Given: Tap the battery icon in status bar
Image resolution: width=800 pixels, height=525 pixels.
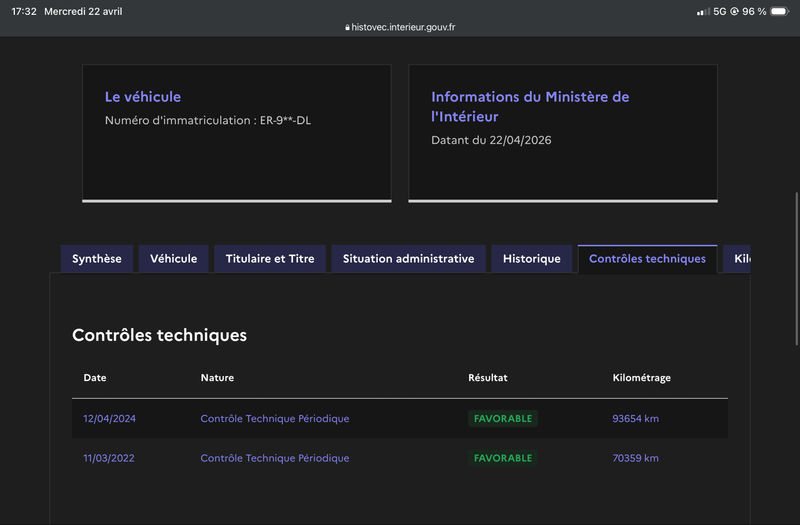Looking at the screenshot, I should pyautogui.click(x=780, y=11).
